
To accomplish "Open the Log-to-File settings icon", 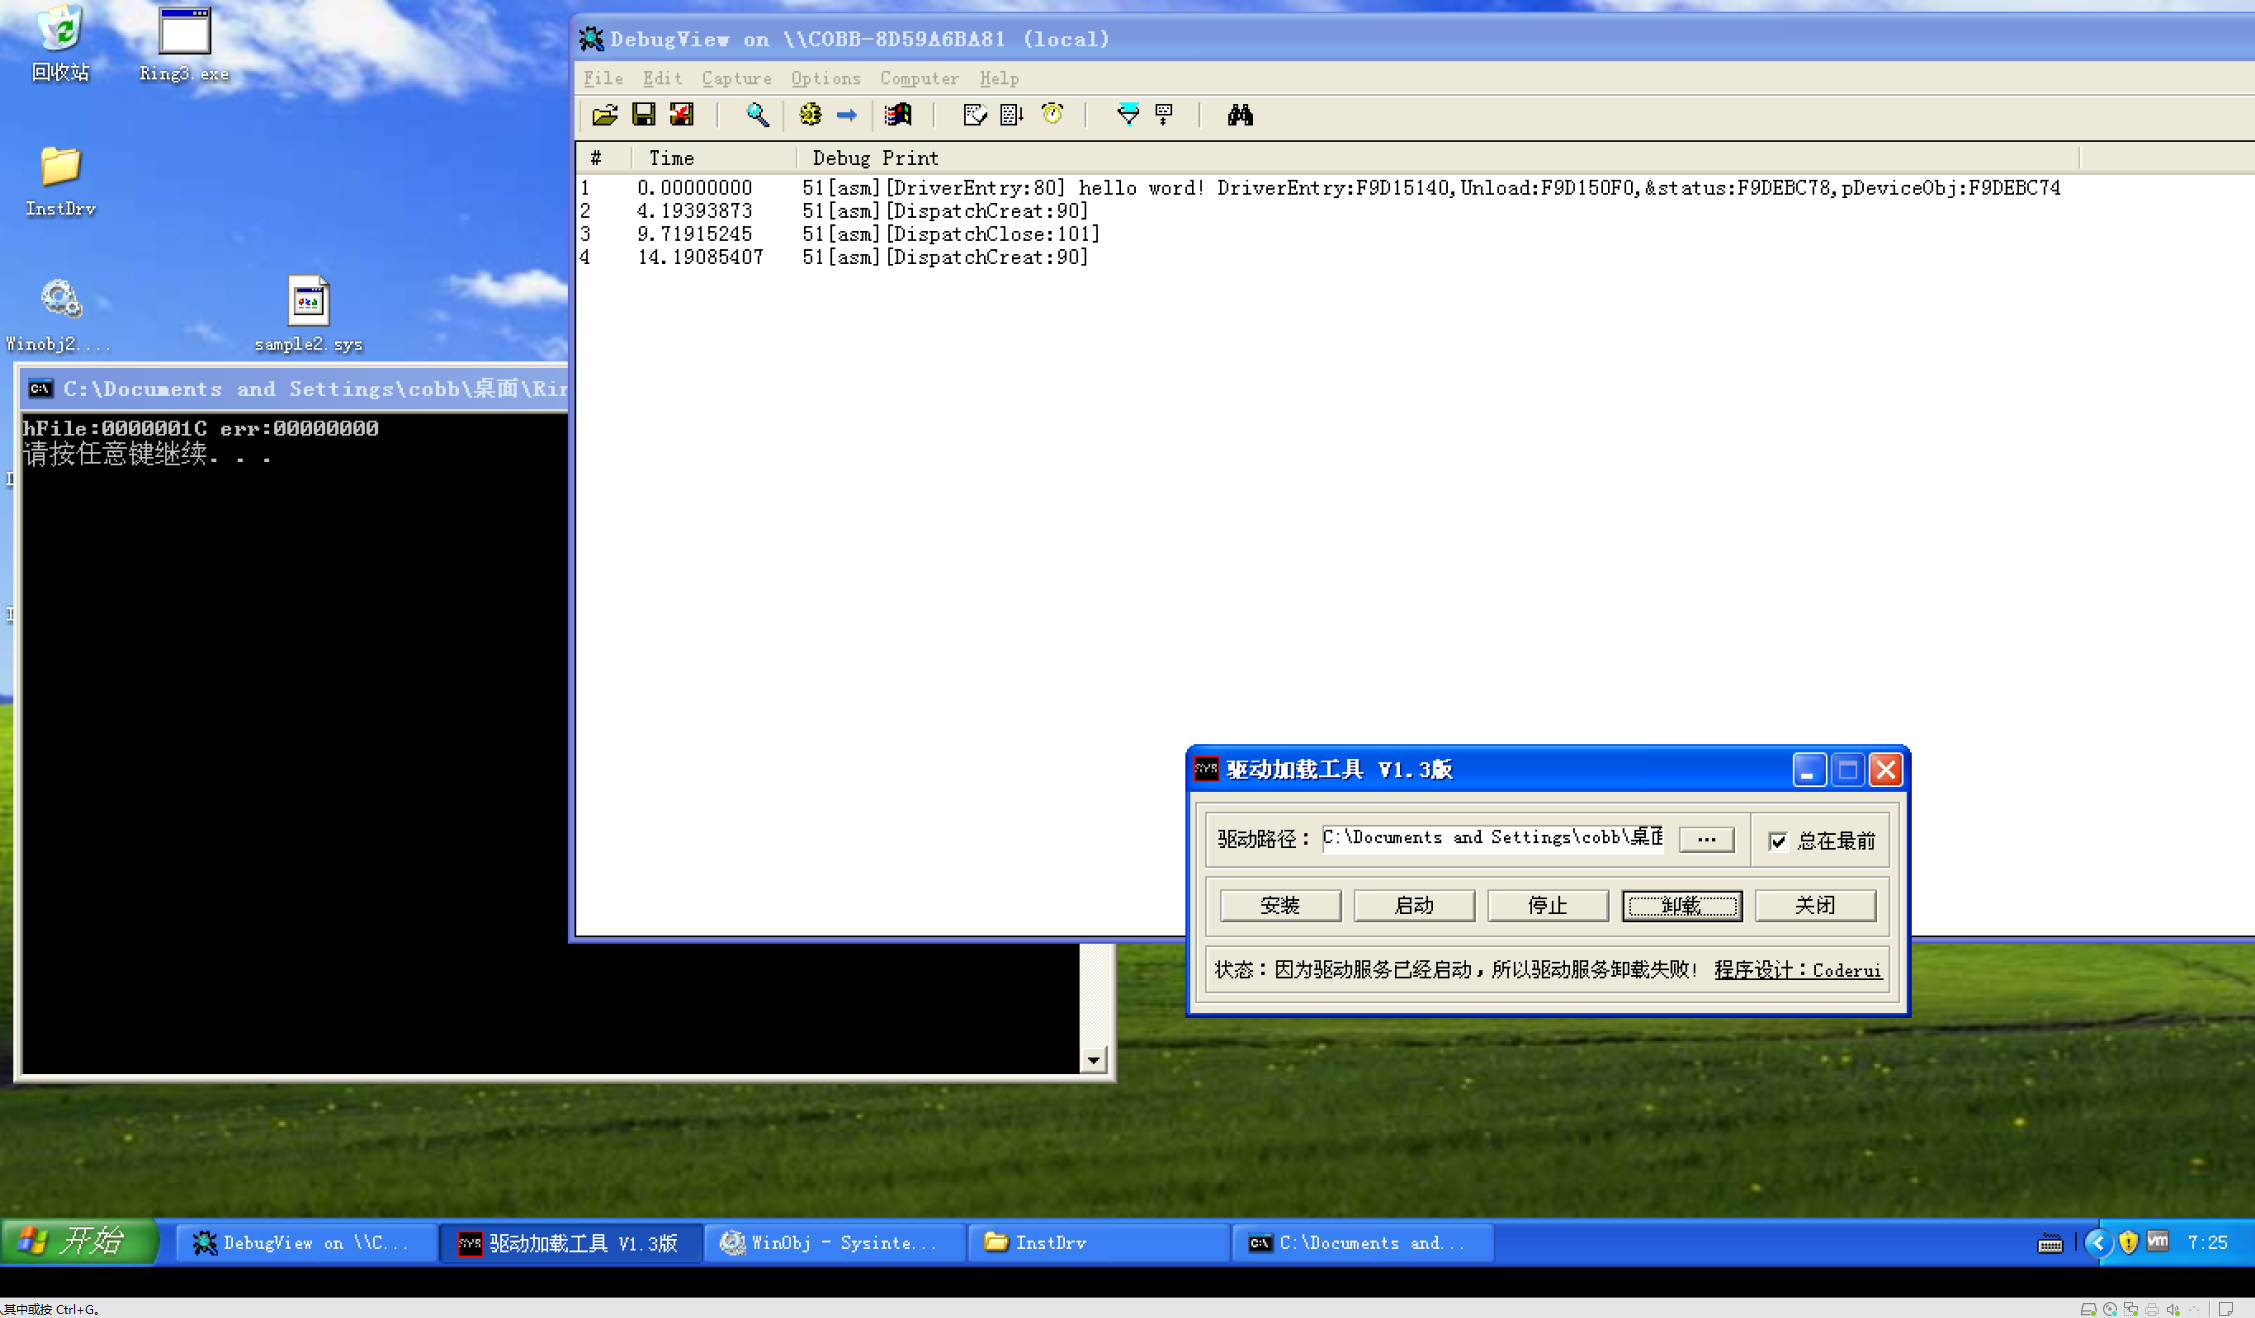I will (x=973, y=115).
